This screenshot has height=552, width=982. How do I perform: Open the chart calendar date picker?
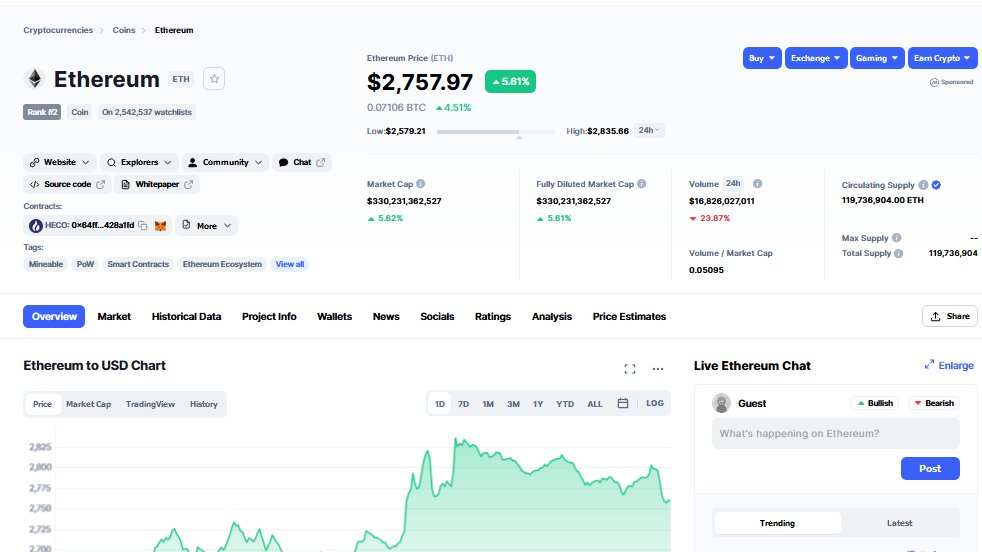pyautogui.click(x=623, y=404)
